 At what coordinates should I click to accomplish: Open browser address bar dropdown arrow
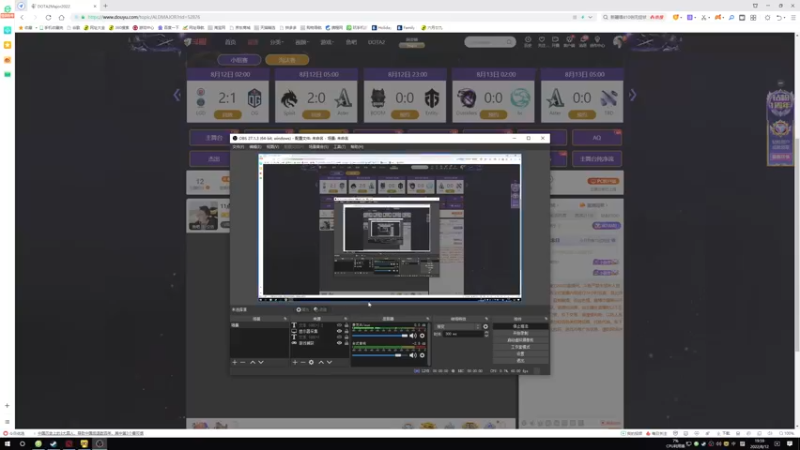pyautogui.click(x=590, y=17)
